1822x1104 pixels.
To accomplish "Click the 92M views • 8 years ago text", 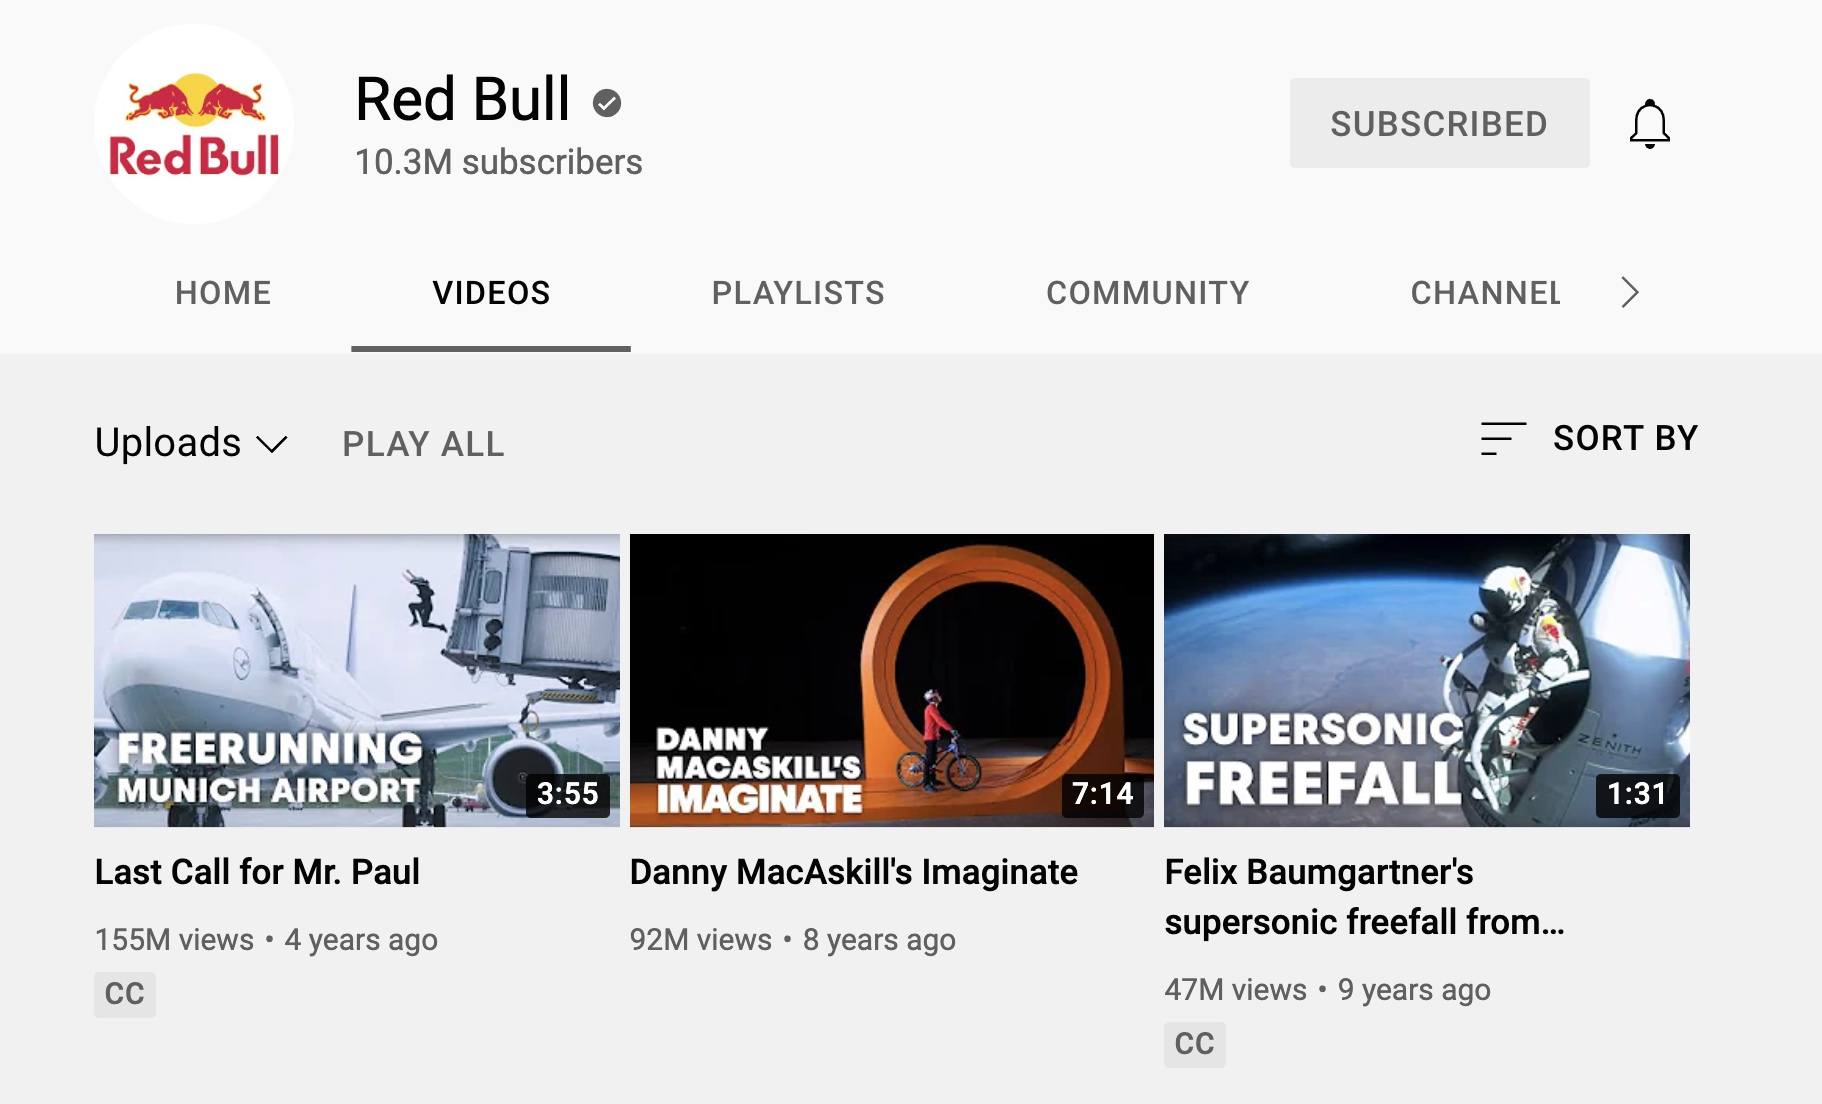I will pos(793,940).
